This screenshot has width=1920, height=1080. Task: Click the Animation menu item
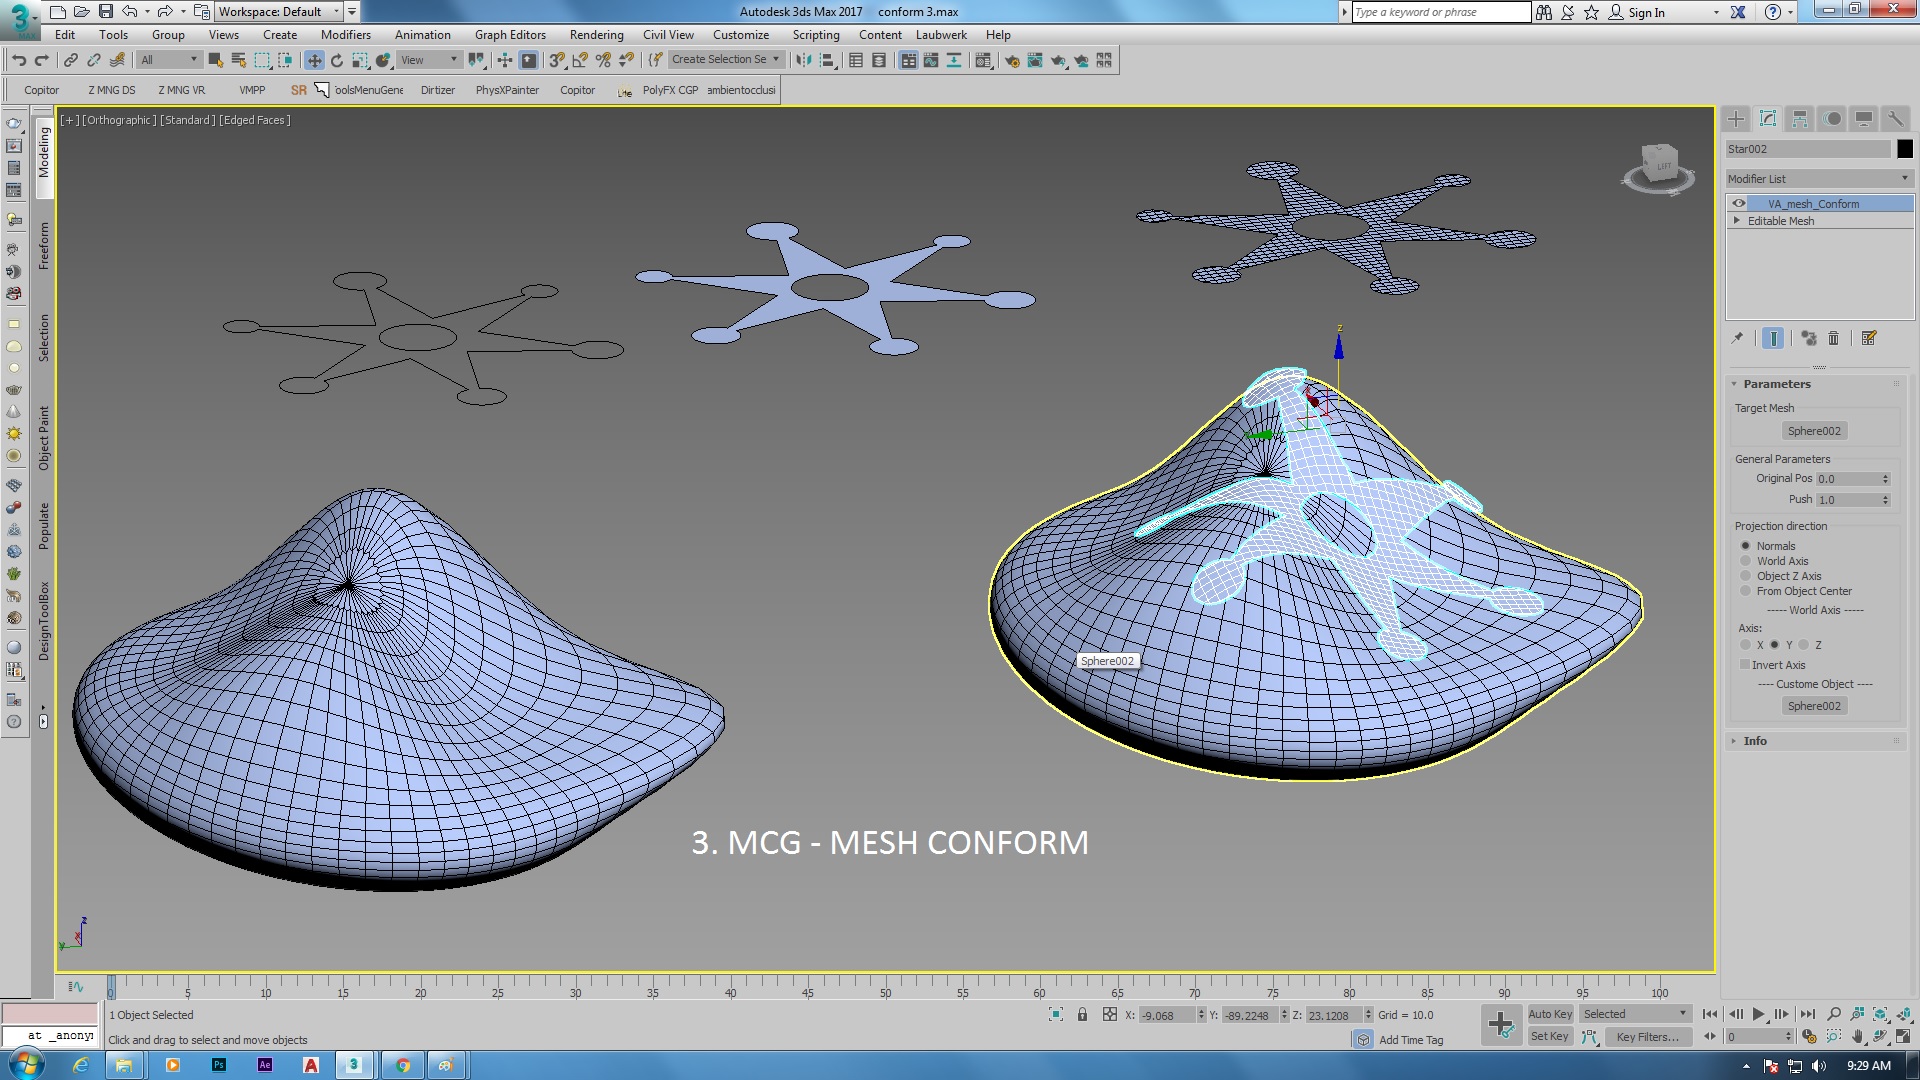(x=422, y=34)
